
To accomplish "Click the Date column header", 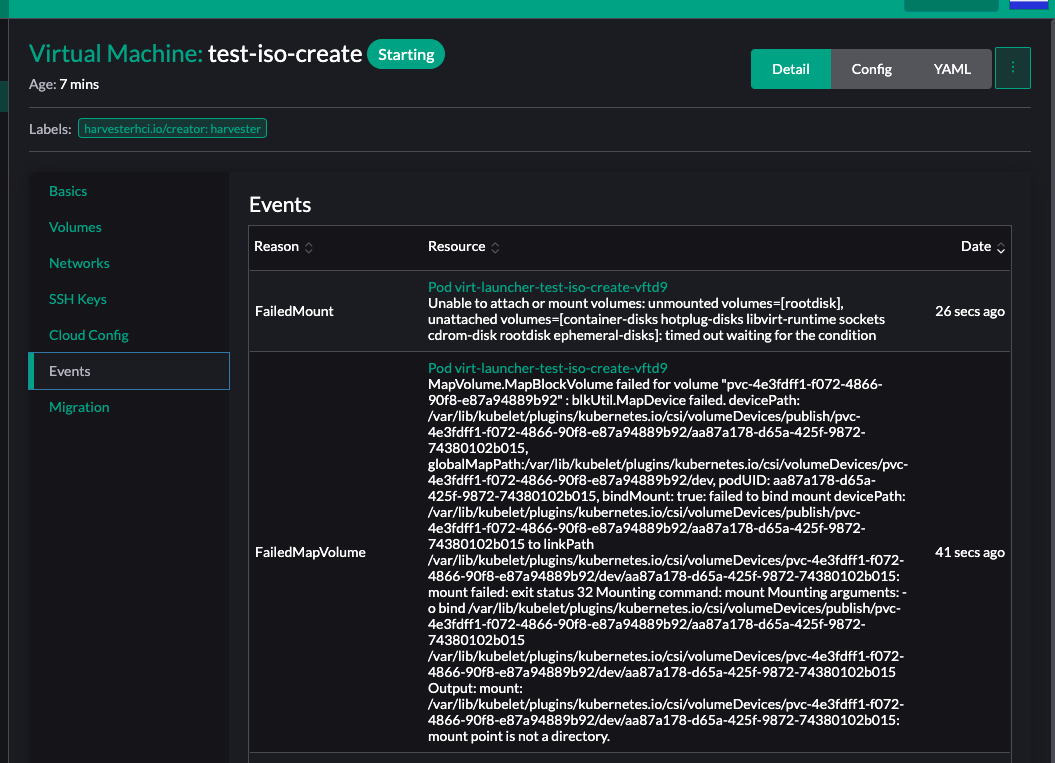I will click(976, 246).
